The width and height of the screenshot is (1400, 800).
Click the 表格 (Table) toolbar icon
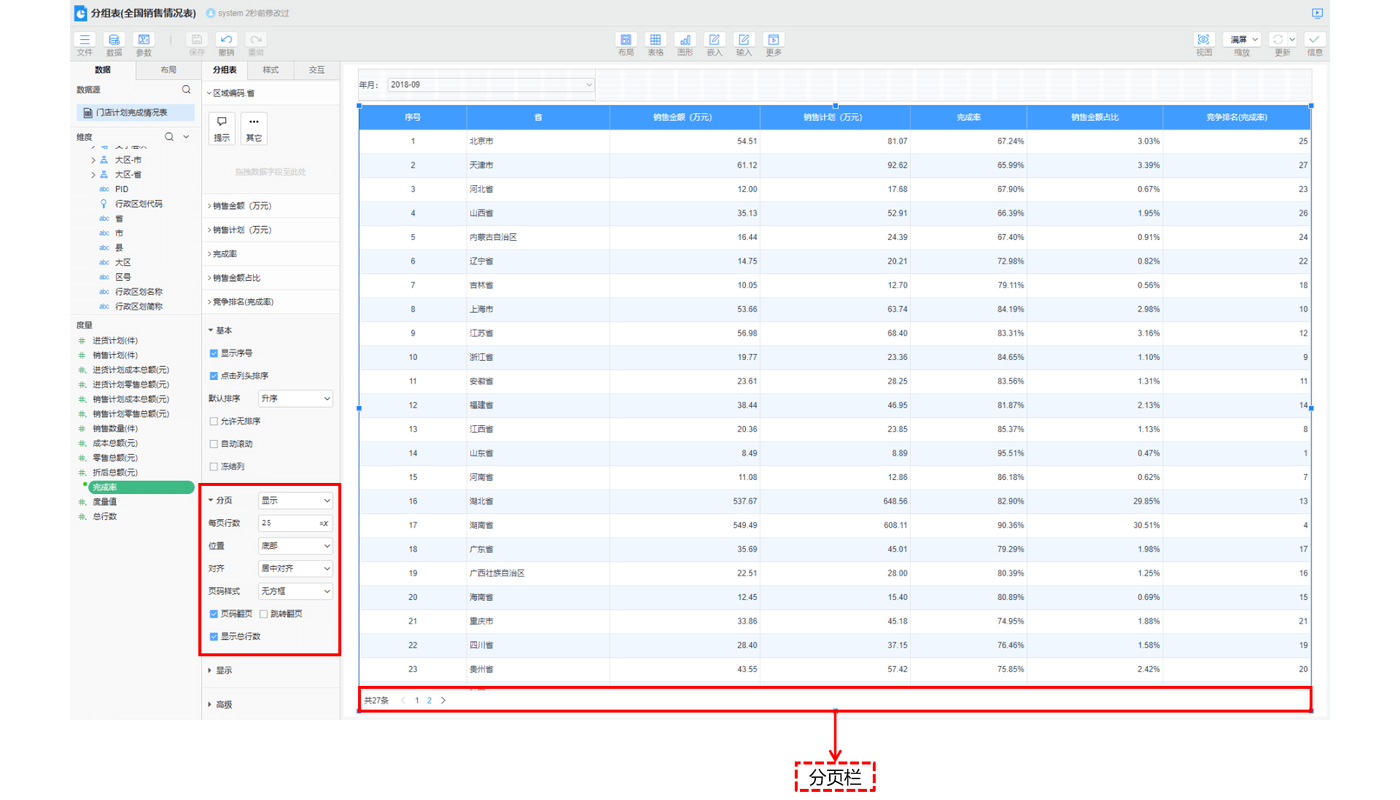click(x=656, y=41)
